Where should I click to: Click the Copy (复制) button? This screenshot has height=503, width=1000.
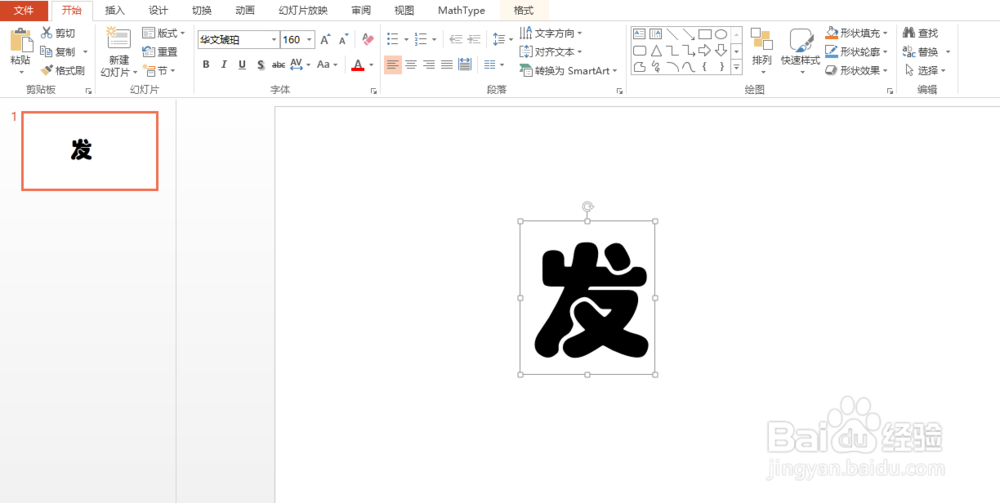pyautogui.click(x=58, y=52)
